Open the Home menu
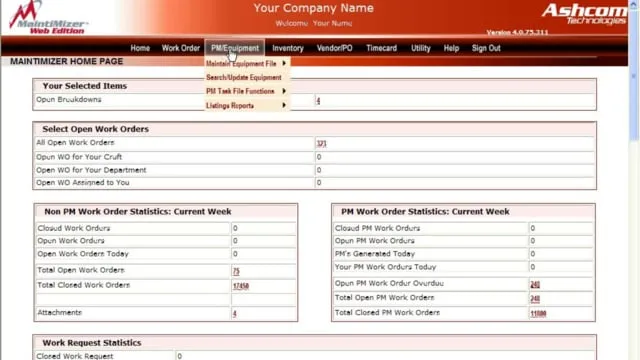The width and height of the screenshot is (640, 360). tap(140, 48)
